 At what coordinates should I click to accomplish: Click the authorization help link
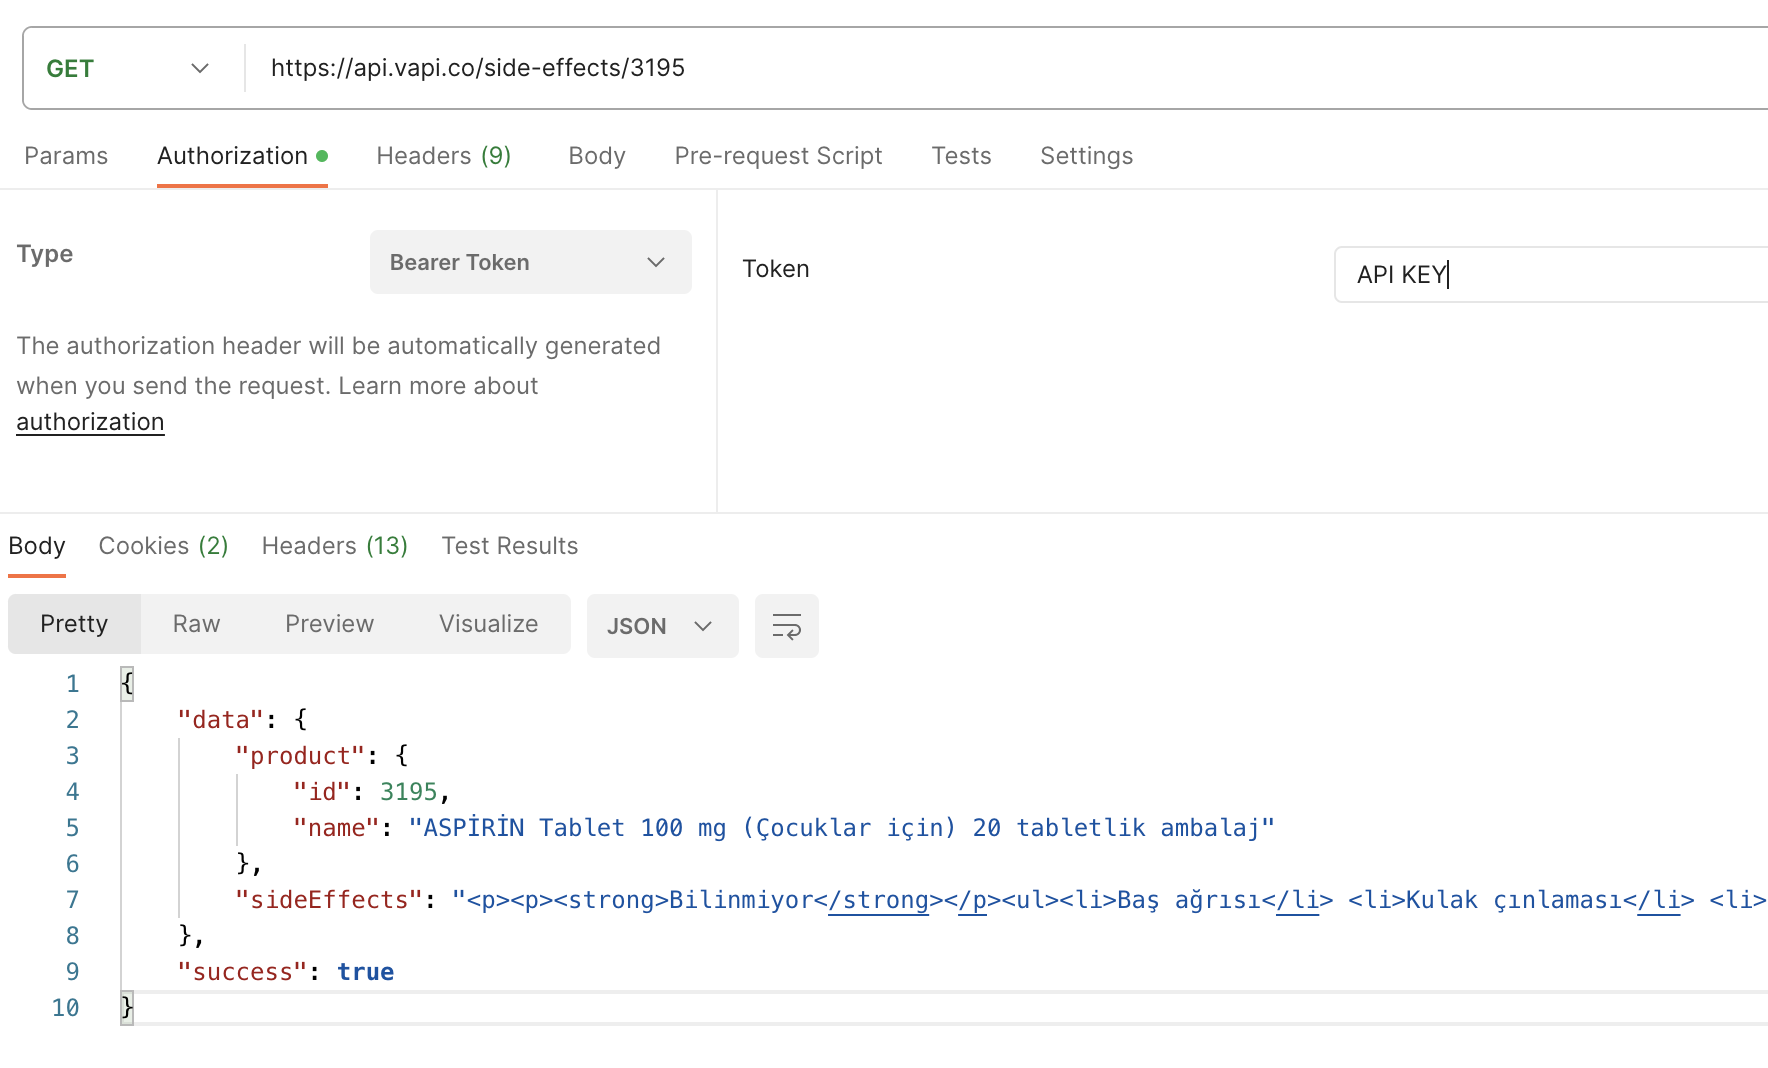tap(90, 422)
